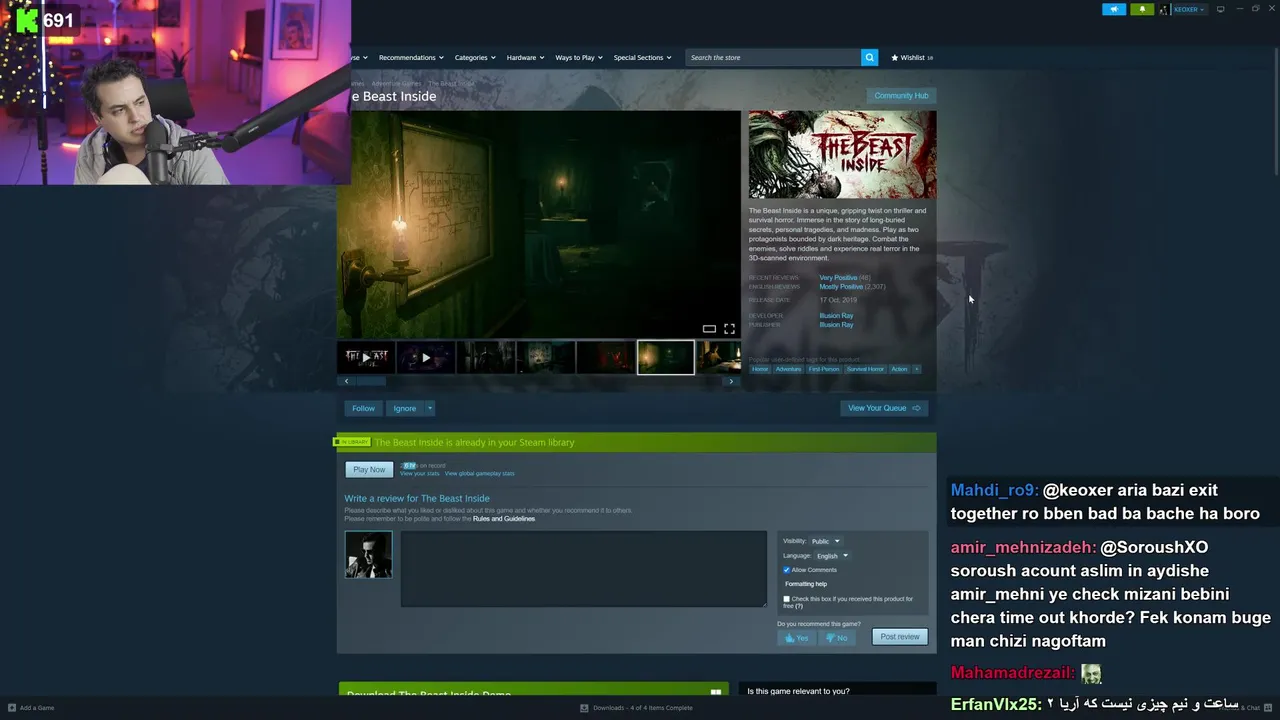The width and height of the screenshot is (1280, 720).
Task: Toggle theater mode on screenshot viewer
Action: pyautogui.click(x=709, y=329)
